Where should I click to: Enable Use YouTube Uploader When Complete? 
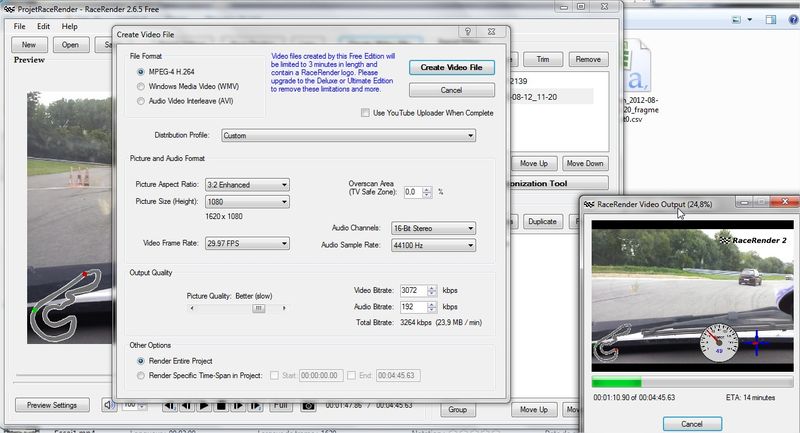click(366, 113)
